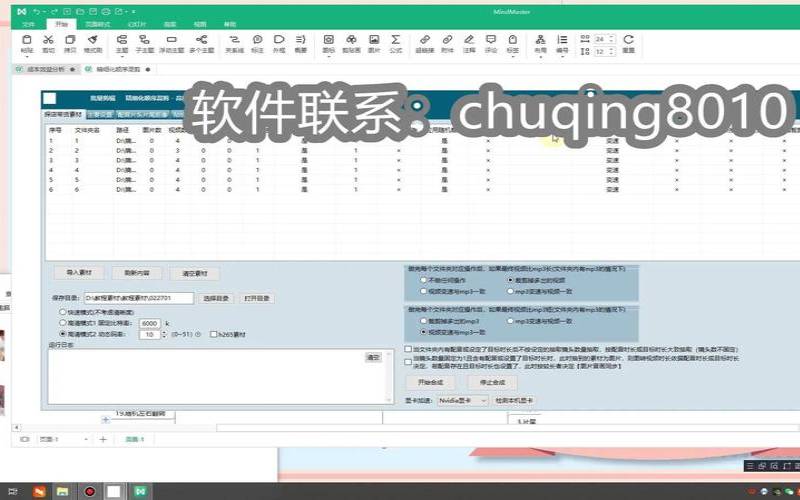Insert a Relationship line icon
800x500 pixels.
(x=235, y=40)
